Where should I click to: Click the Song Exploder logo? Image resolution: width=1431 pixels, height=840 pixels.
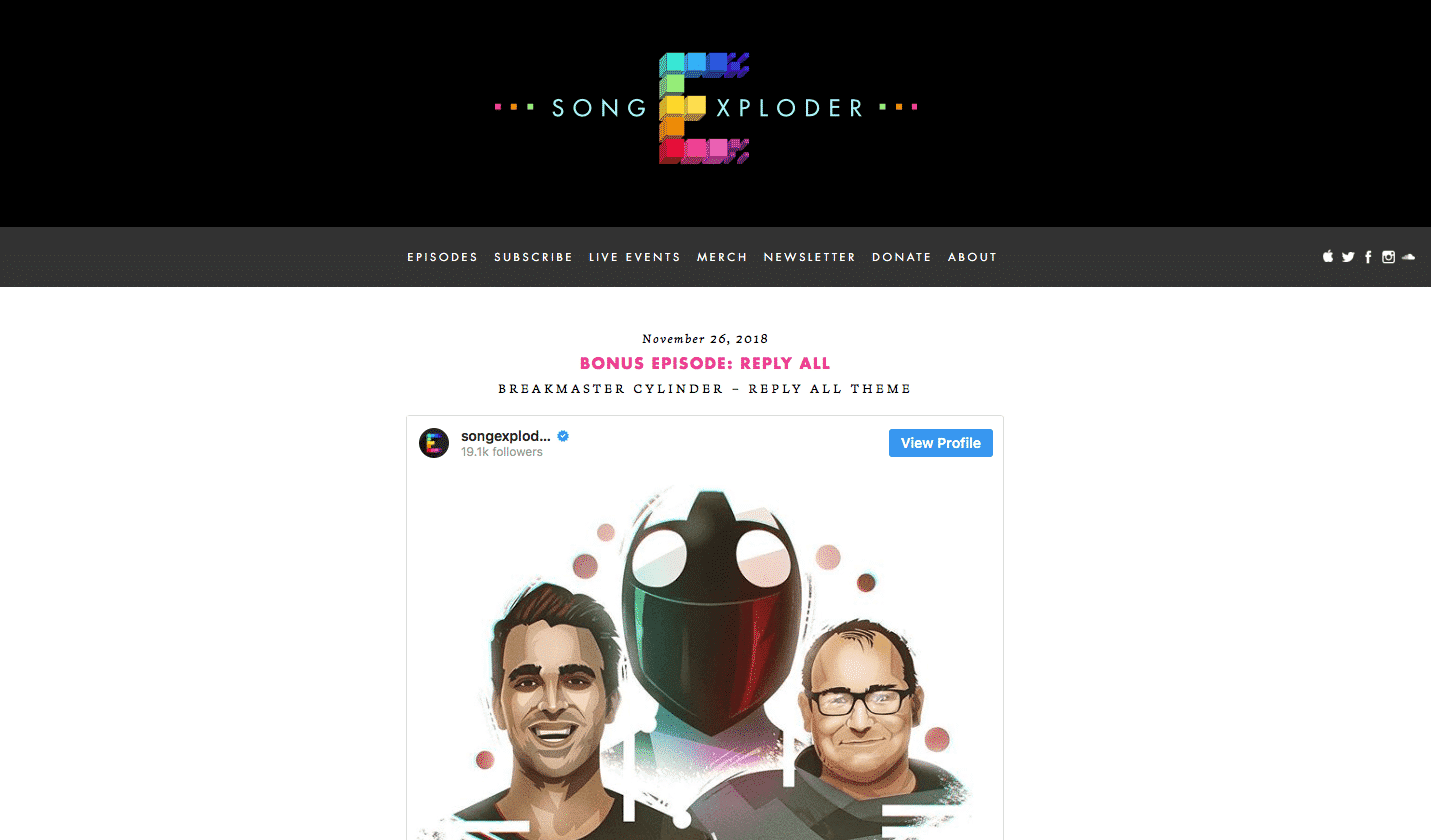(x=706, y=107)
